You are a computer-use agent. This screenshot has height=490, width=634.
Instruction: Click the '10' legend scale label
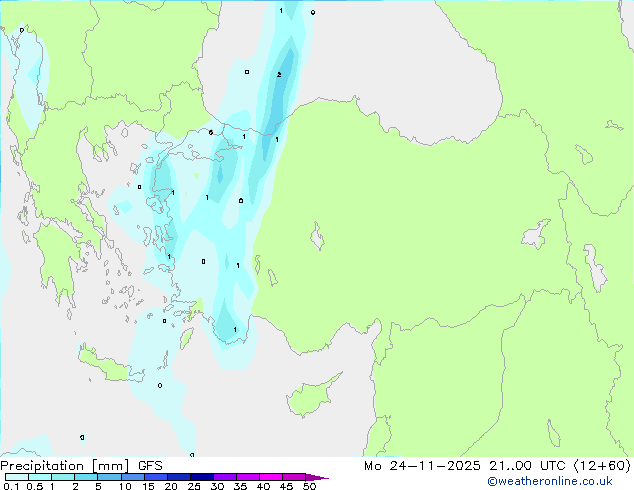[125, 486]
